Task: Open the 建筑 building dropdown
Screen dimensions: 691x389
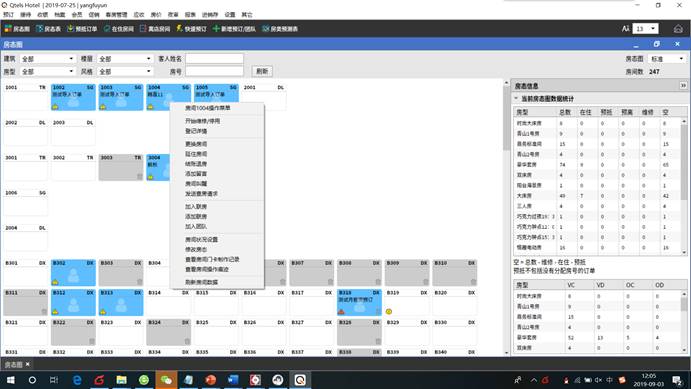Action: coord(47,59)
